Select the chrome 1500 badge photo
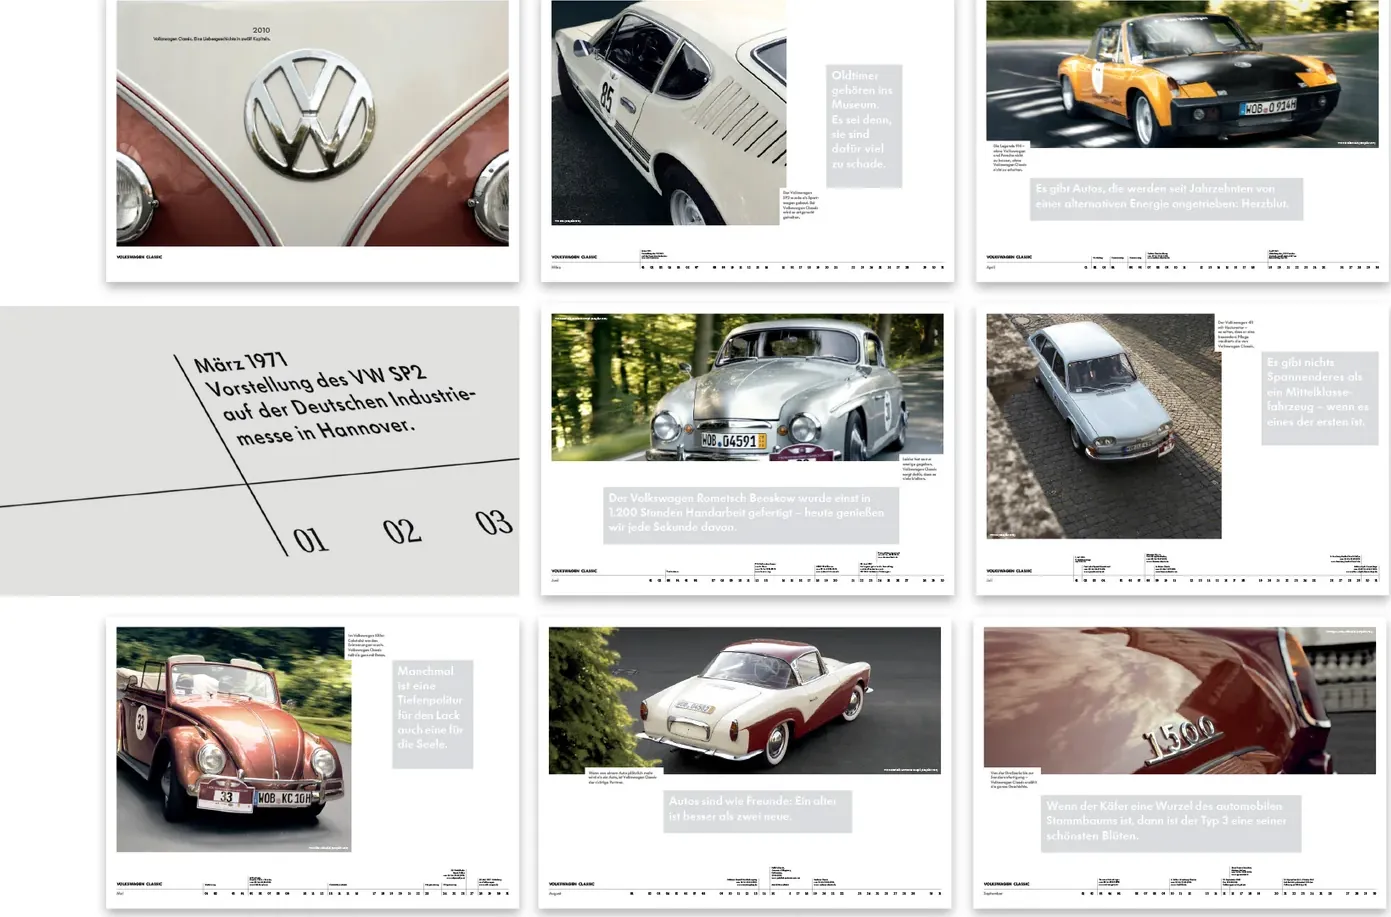 [1180, 700]
